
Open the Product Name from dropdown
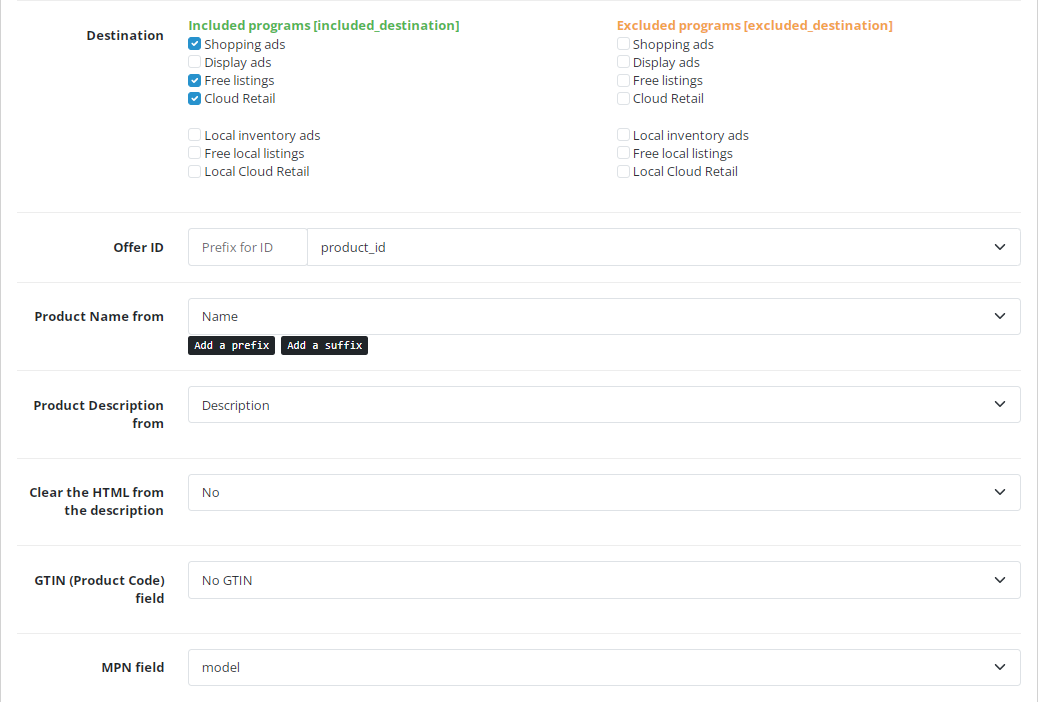pos(604,317)
